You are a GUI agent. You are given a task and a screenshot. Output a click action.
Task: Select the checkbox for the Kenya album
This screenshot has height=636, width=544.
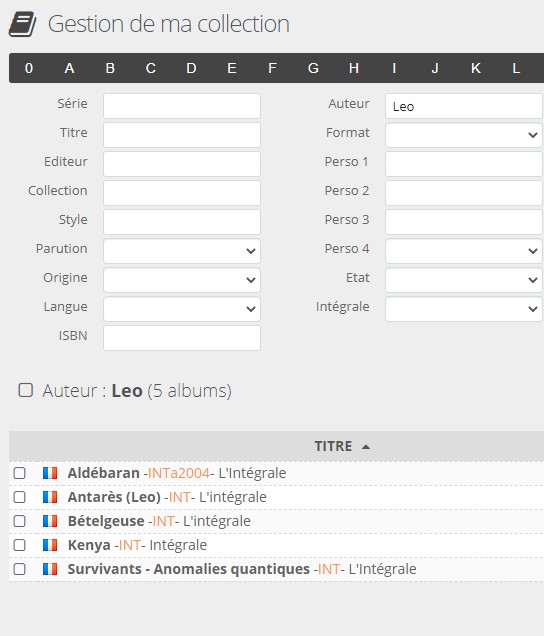coord(19,545)
